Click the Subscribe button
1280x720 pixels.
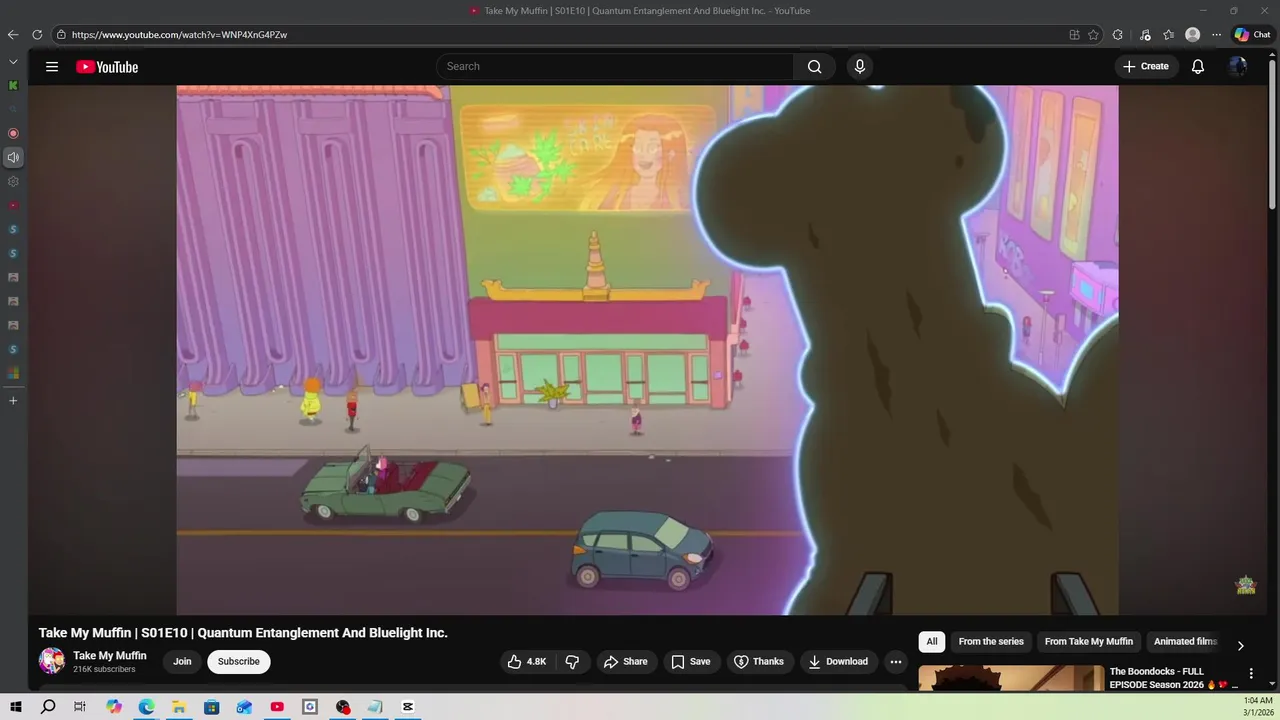[x=239, y=662]
